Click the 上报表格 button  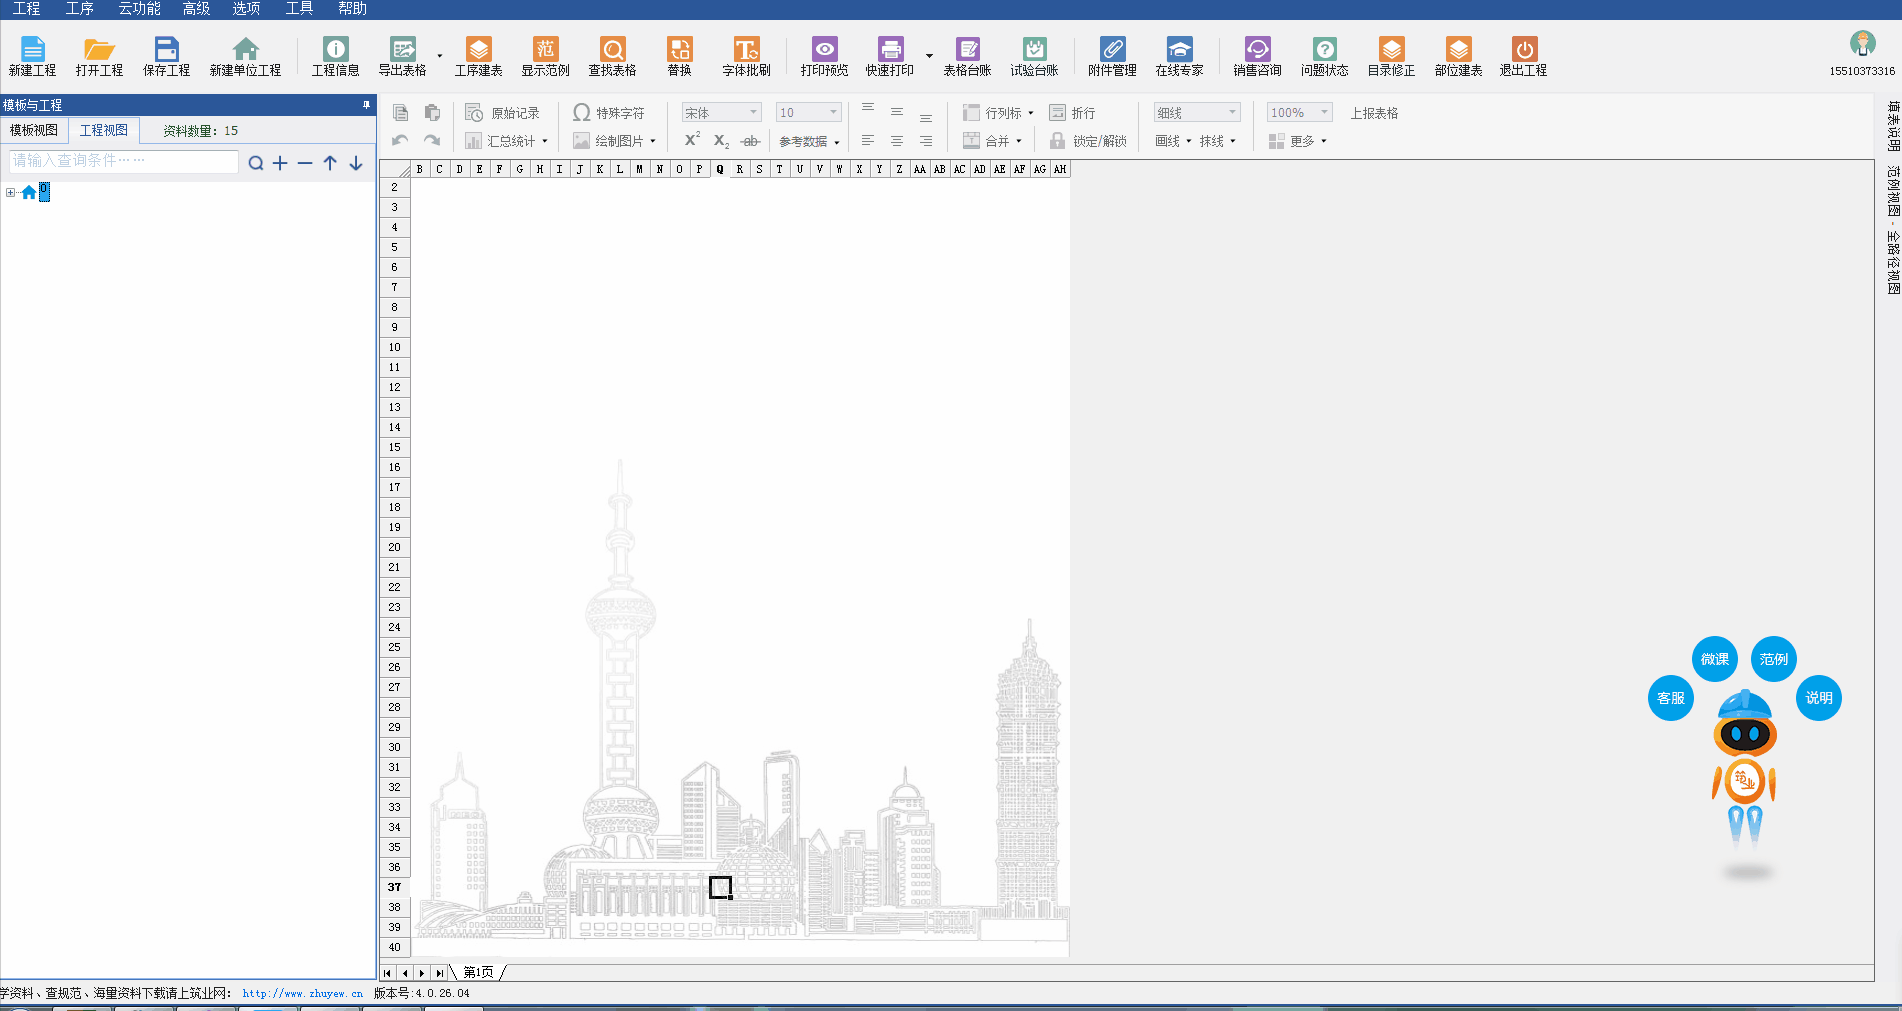1374,113
